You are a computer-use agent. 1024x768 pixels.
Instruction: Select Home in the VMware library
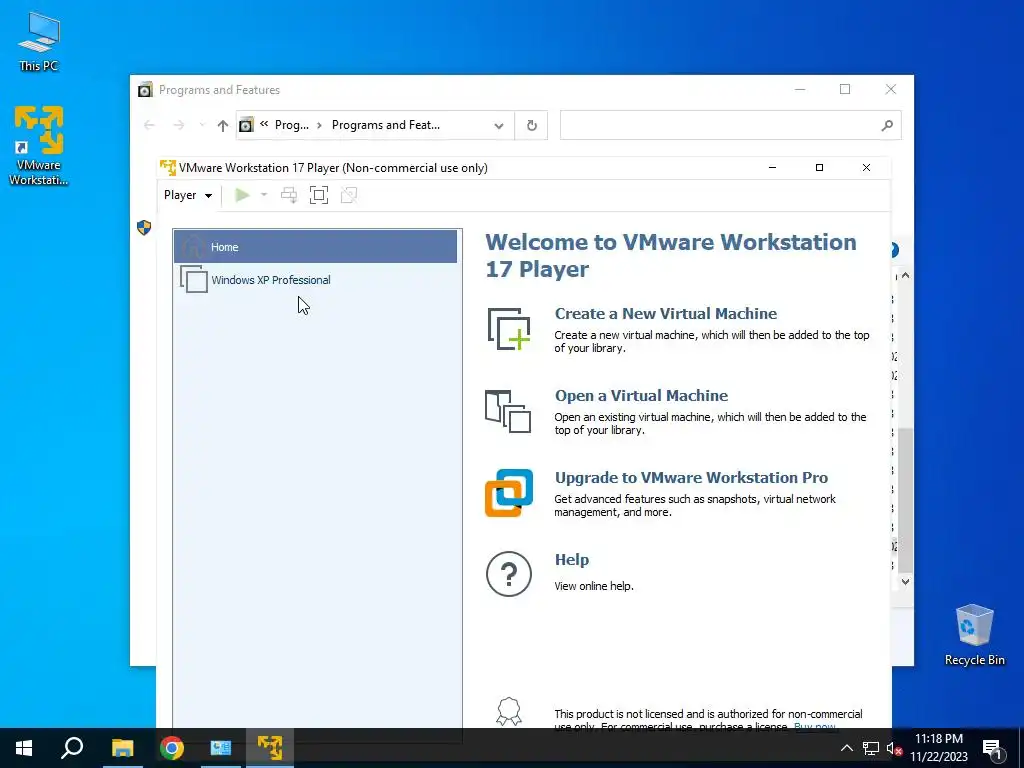point(315,247)
